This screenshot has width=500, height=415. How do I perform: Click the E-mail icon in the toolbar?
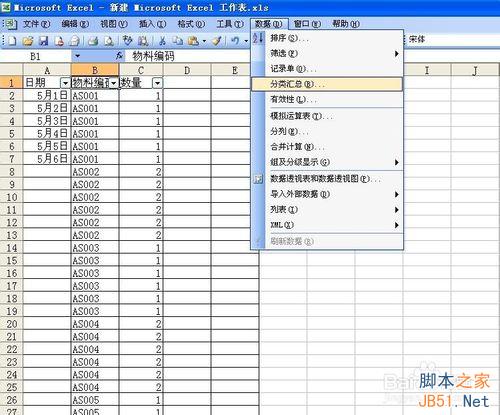click(74, 41)
